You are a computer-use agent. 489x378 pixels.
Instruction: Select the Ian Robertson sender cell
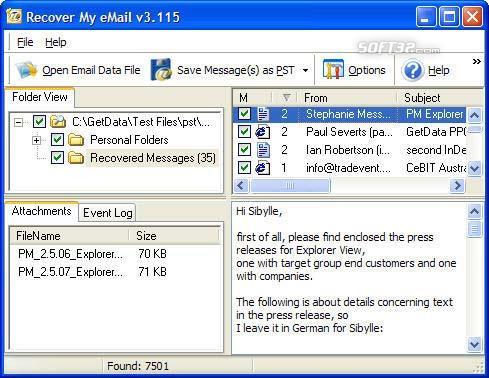click(x=348, y=150)
